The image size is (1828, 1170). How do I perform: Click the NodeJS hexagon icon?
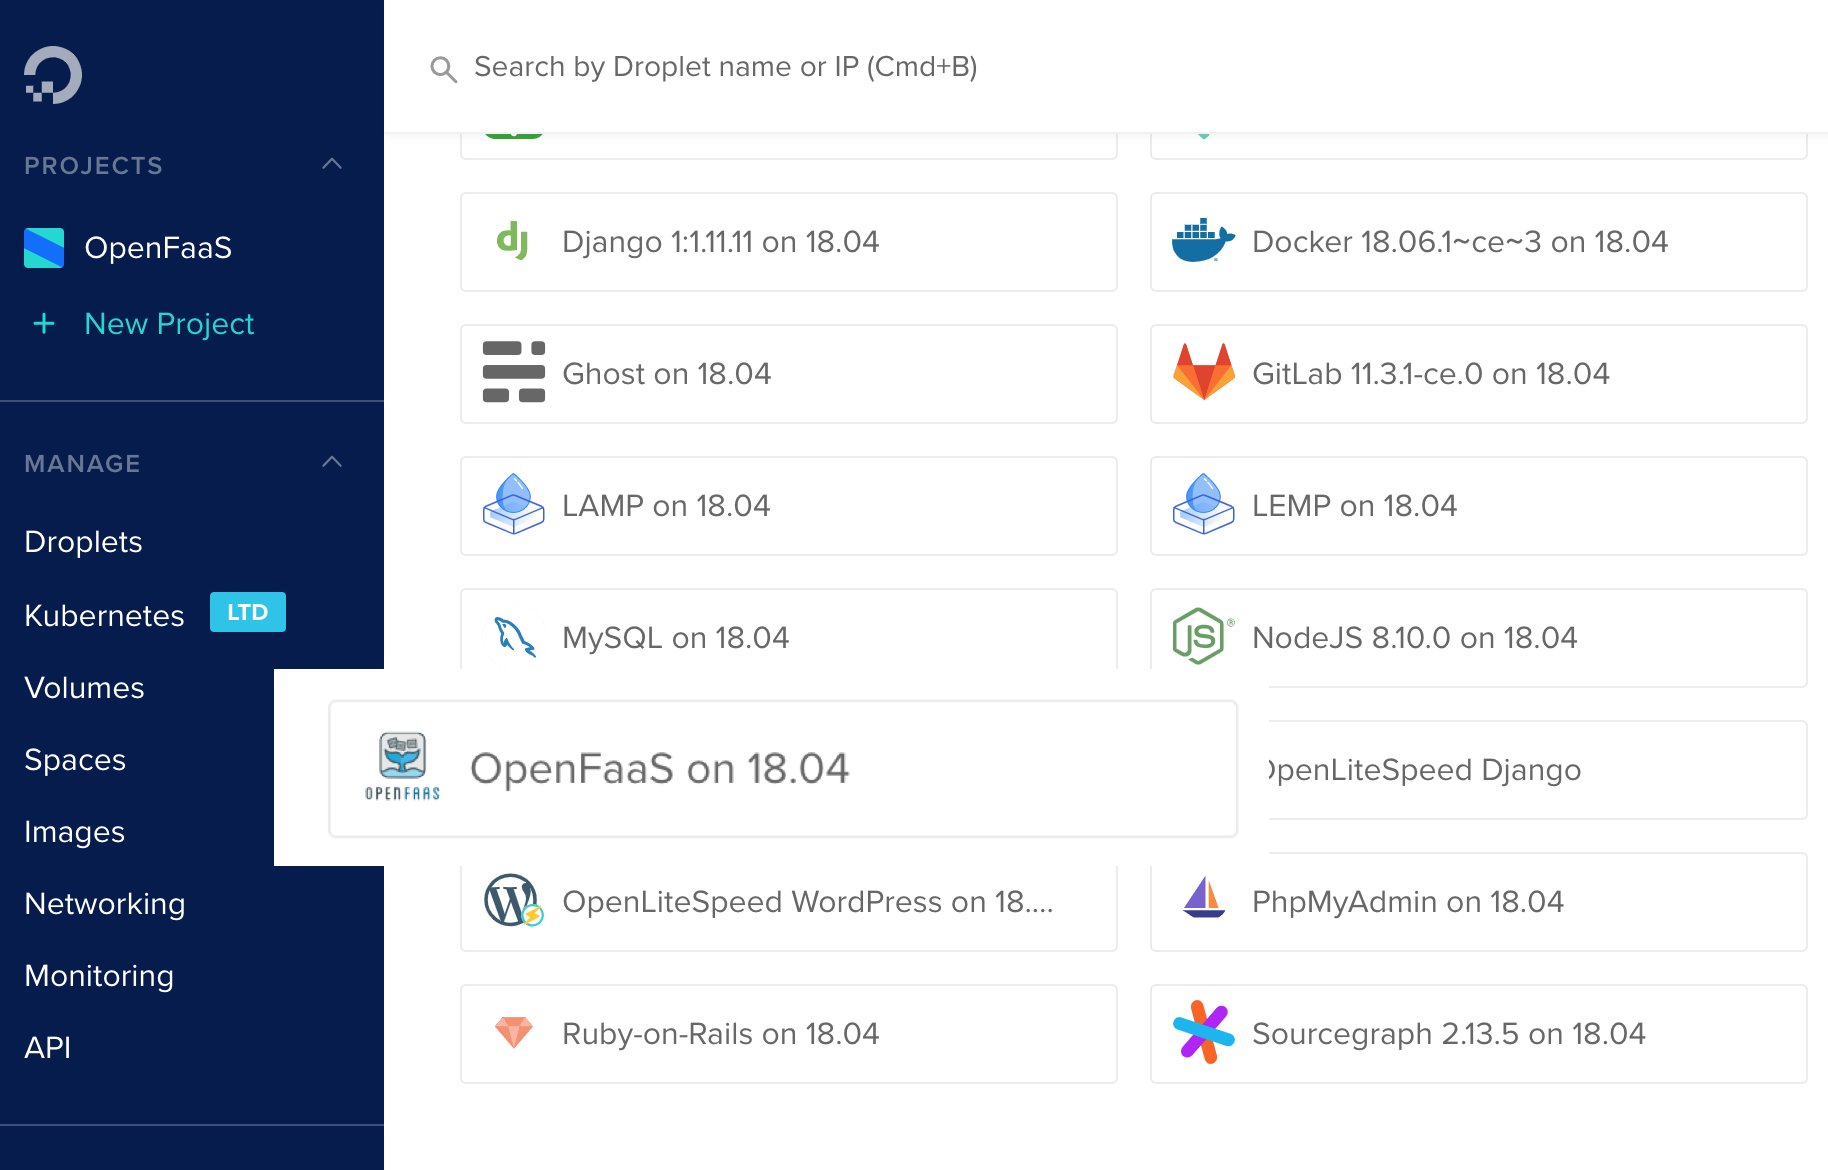[x=1203, y=636]
